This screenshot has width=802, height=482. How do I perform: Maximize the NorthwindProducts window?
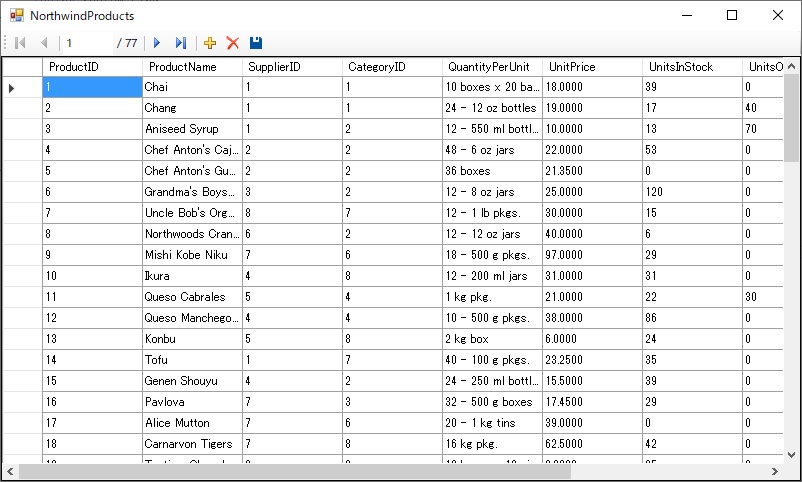pyautogui.click(x=732, y=15)
